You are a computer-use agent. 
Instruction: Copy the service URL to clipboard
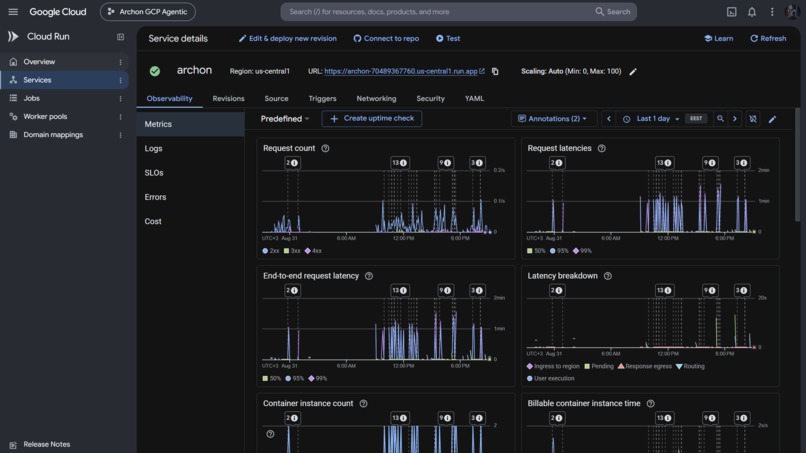495,71
